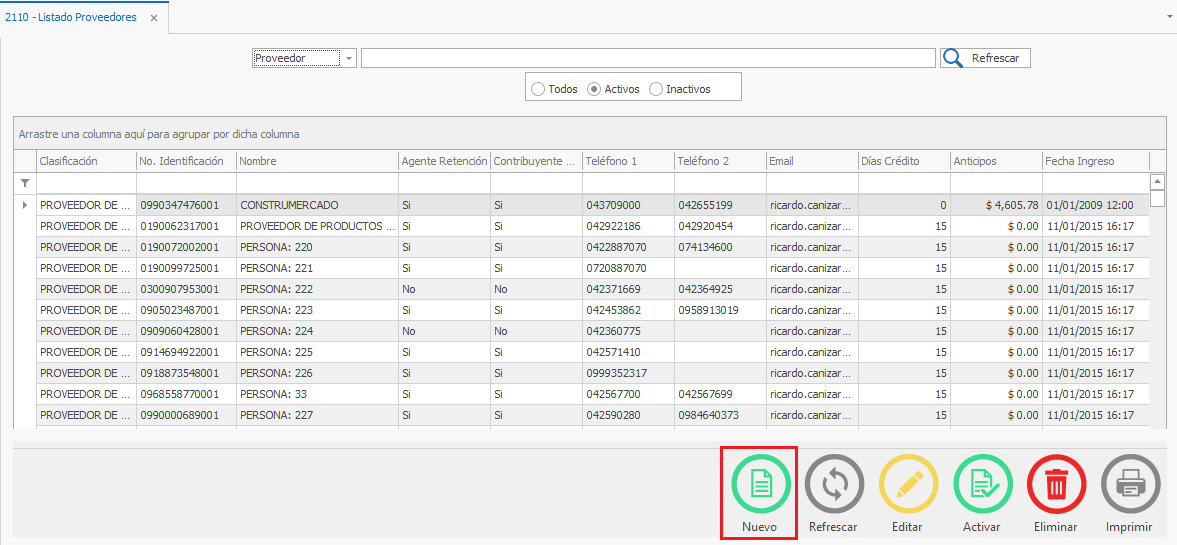The width and height of the screenshot is (1177, 545).
Task: Switch to the 2110 - Listado Proveedores tab
Action: point(71,17)
